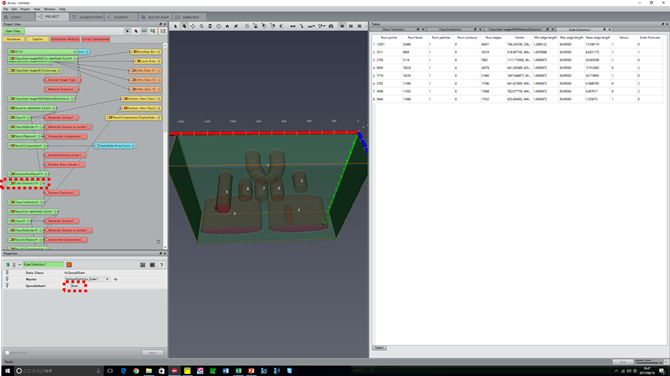This screenshot has height=376, width=670.
Task: Select the interact arrow tool in viewer toolbar
Action: (x=175, y=26)
